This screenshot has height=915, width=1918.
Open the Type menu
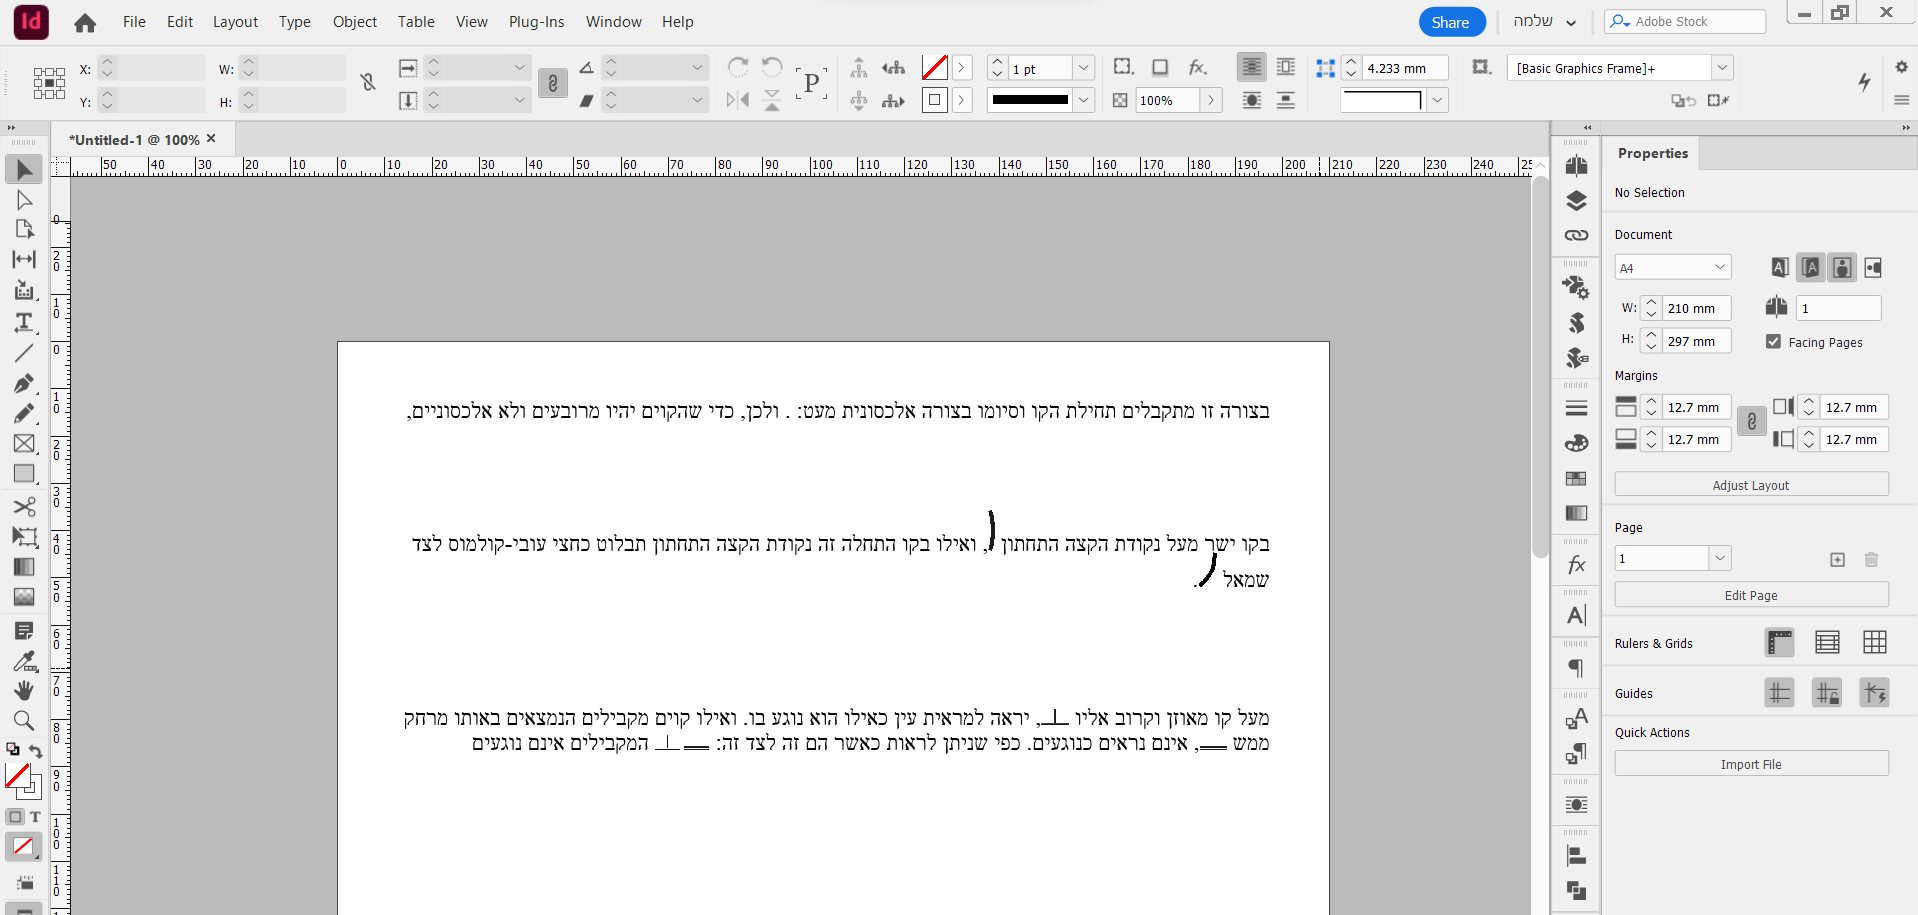click(x=295, y=22)
